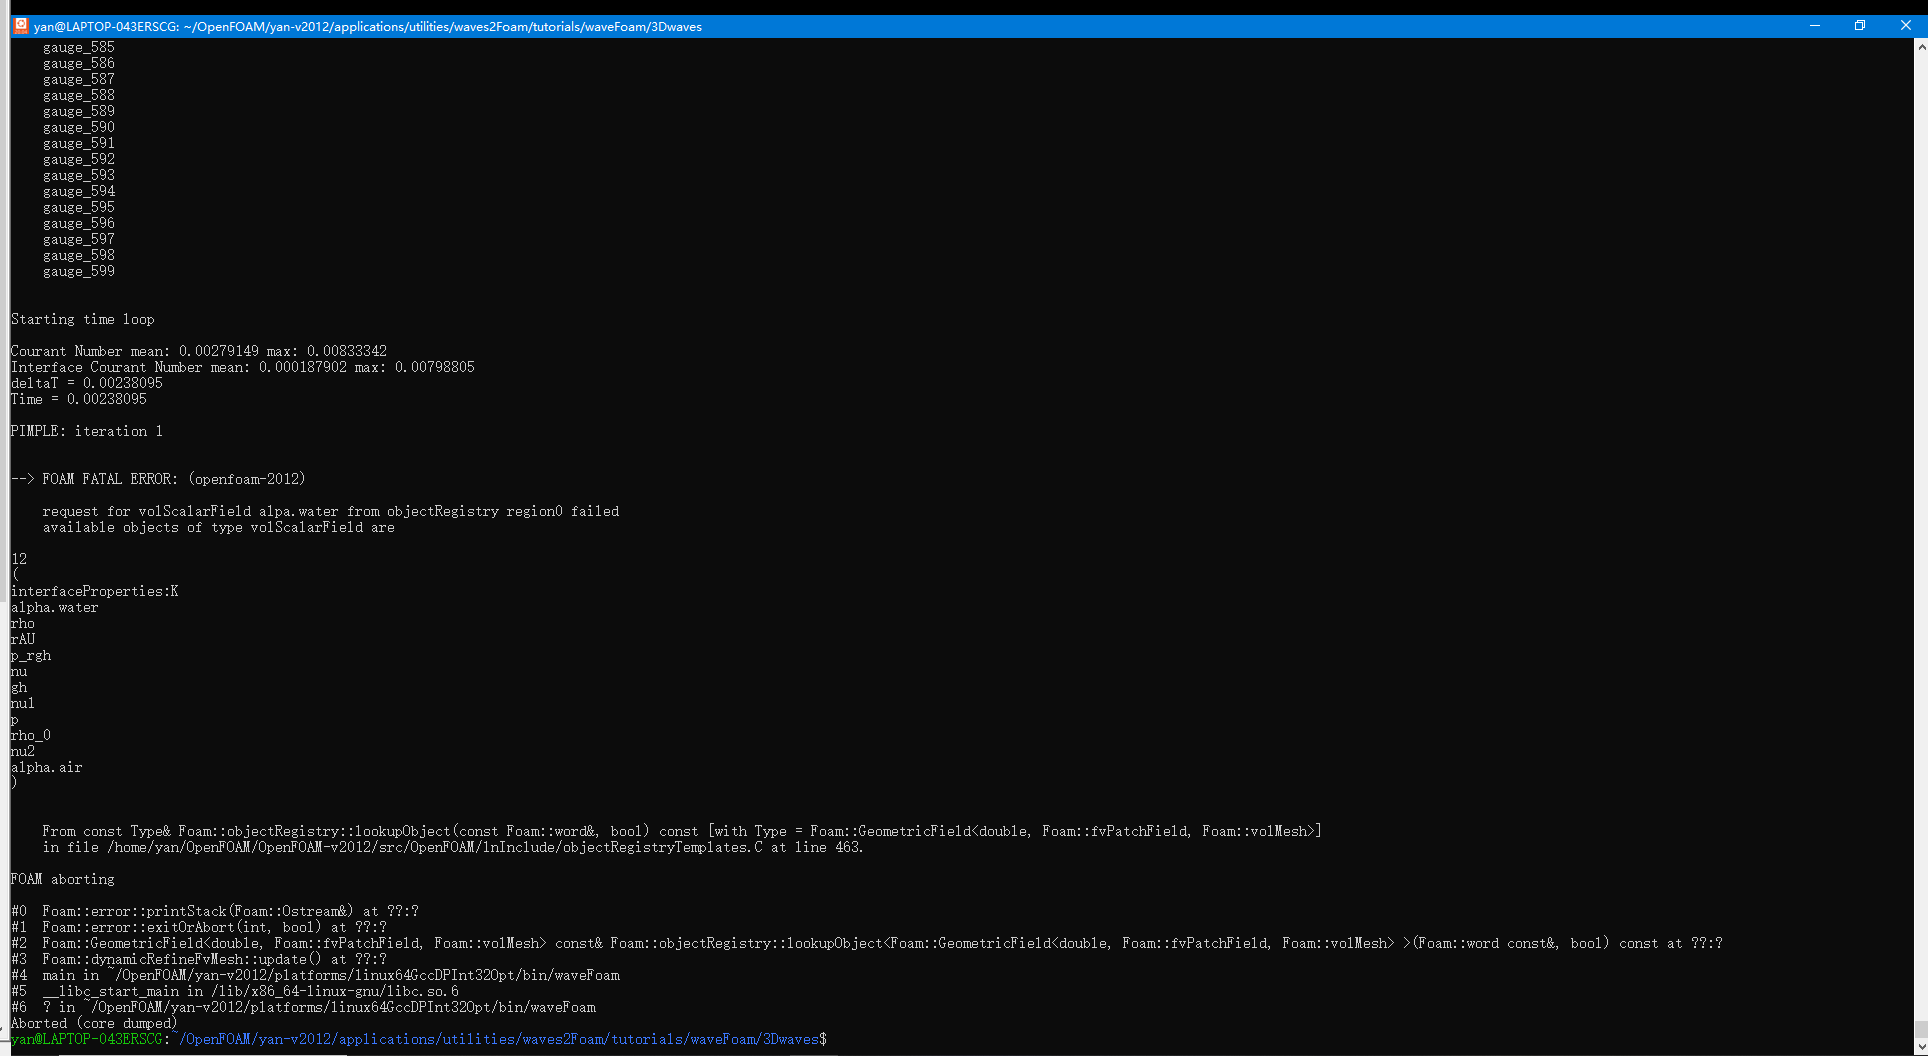Click the 'gauge_585' line
The image size is (1928, 1056).
click(x=79, y=47)
